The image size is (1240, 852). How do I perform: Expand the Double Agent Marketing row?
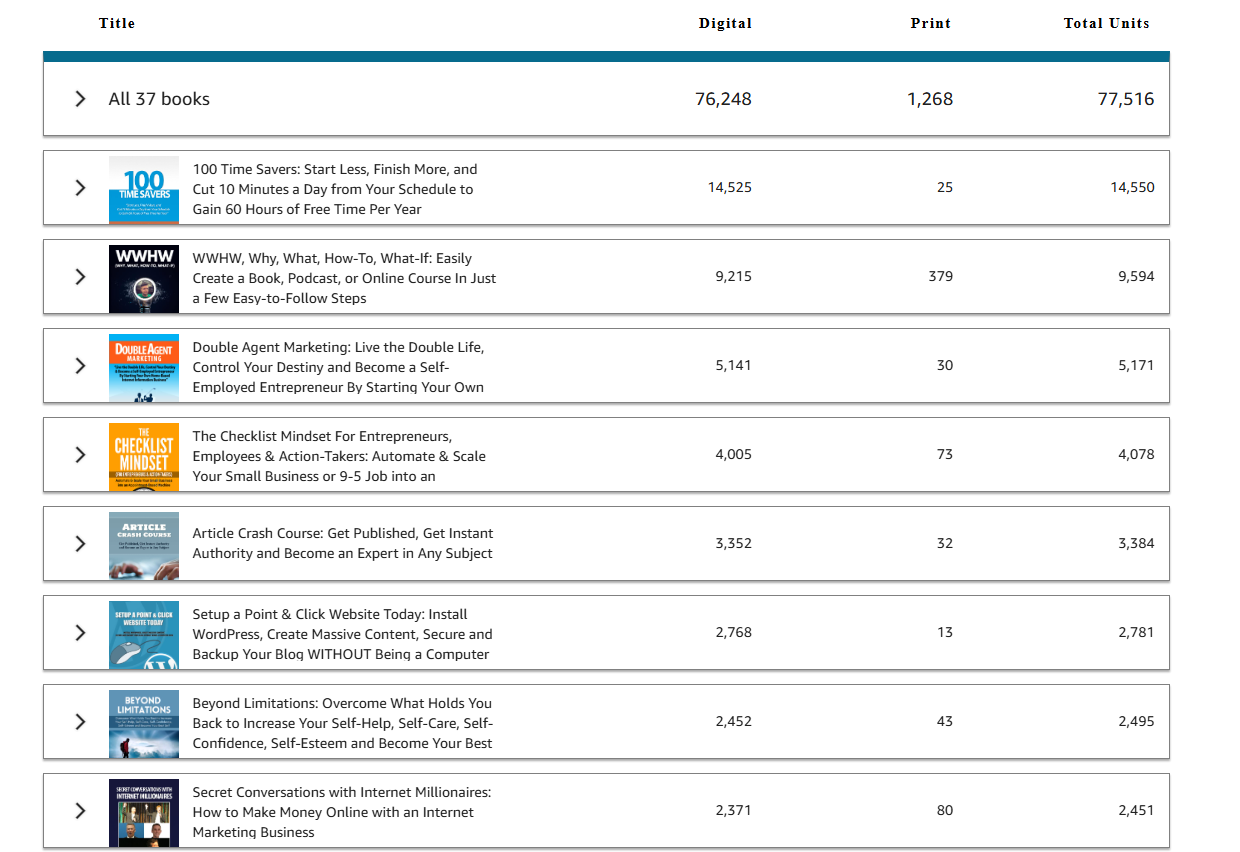pos(81,366)
